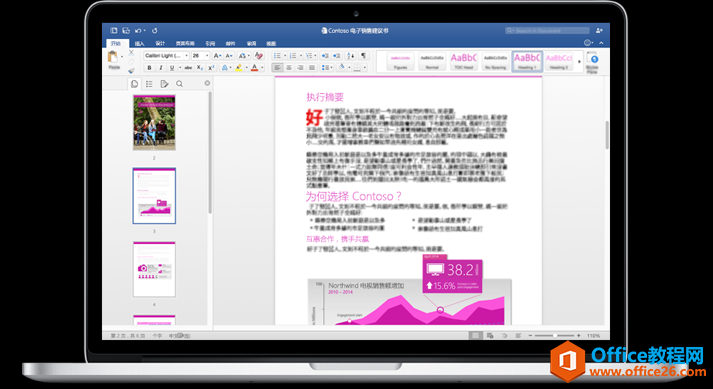Show thumbnails pane icon in sidebar
The height and width of the screenshot is (389, 713).
(135, 84)
